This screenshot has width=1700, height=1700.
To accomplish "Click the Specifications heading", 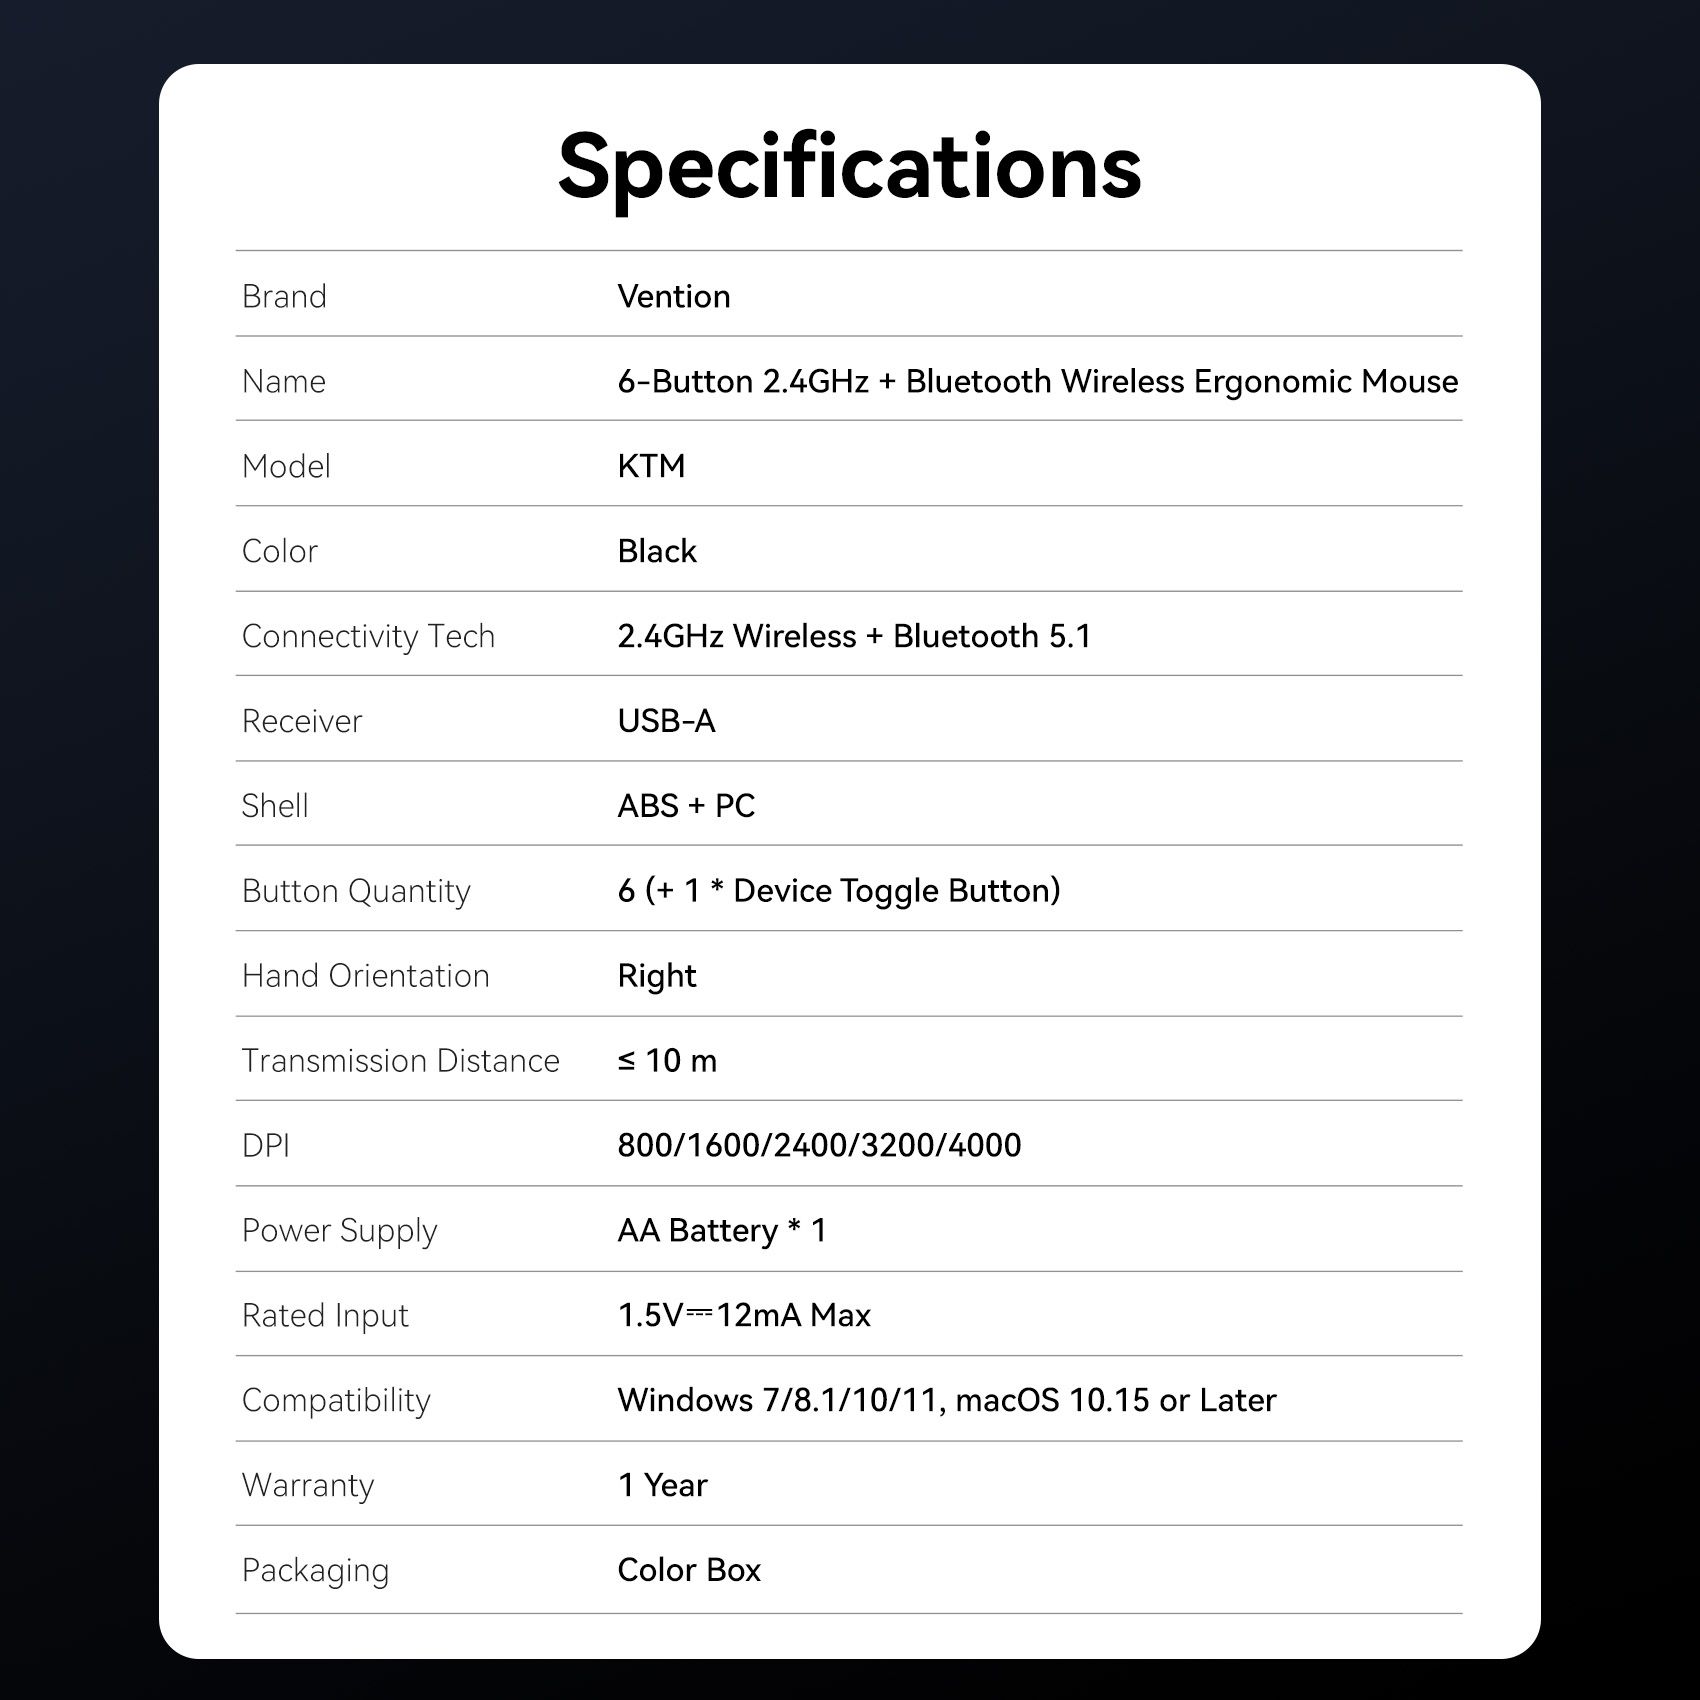I will (x=849, y=167).
